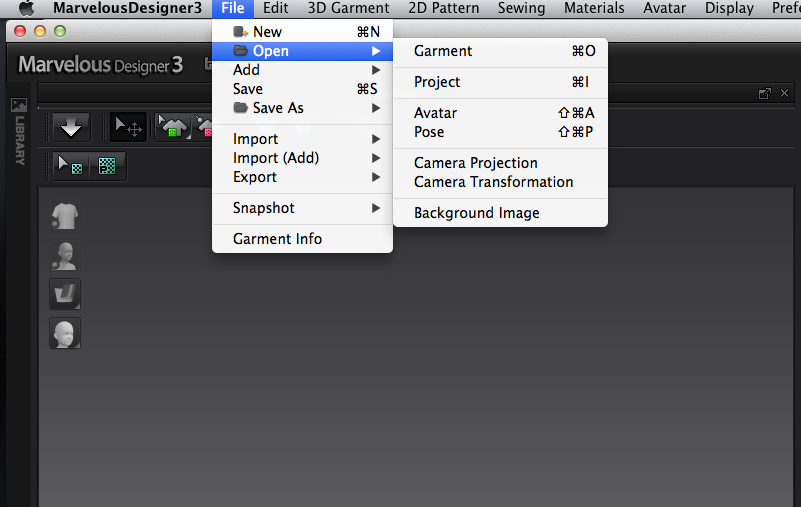Screen dimensions: 801x507
Task: Expand the Add submenu
Action: coord(302,70)
